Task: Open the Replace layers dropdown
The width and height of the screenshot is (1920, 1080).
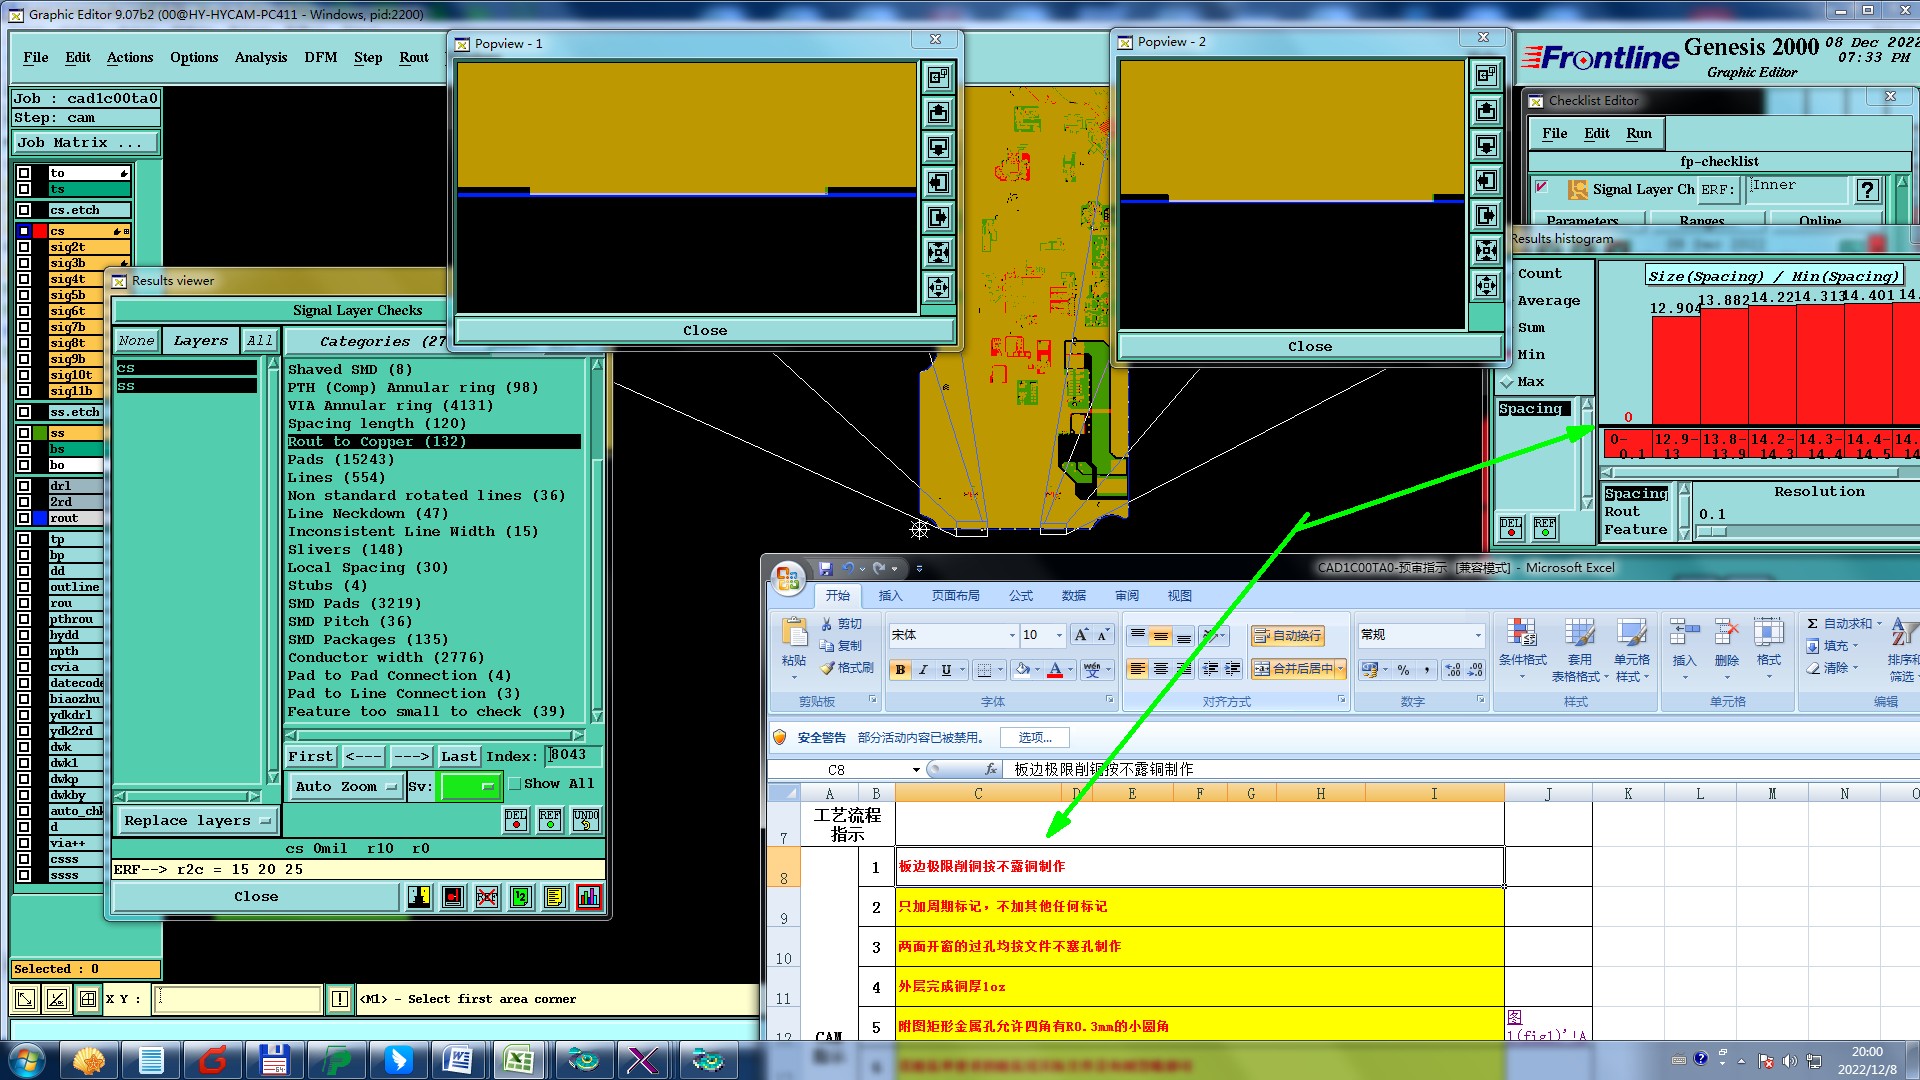Action: coord(198,821)
